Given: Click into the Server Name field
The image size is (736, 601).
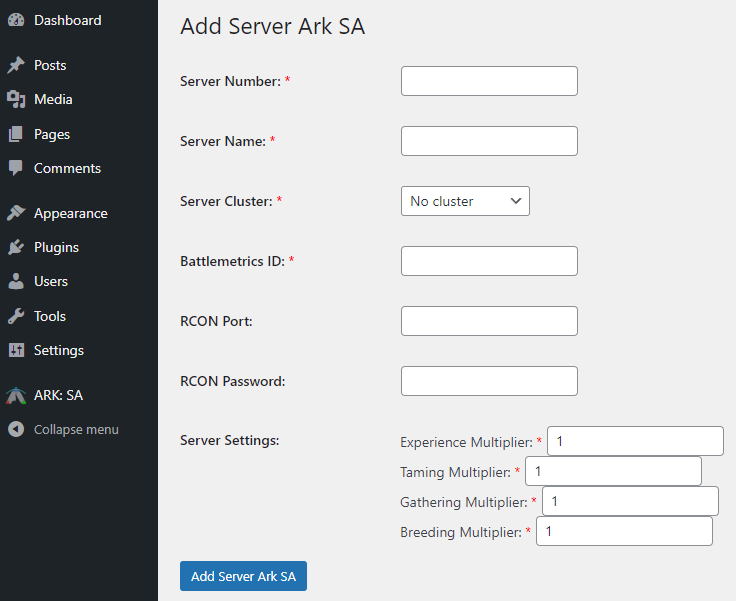Looking at the screenshot, I should click(489, 141).
